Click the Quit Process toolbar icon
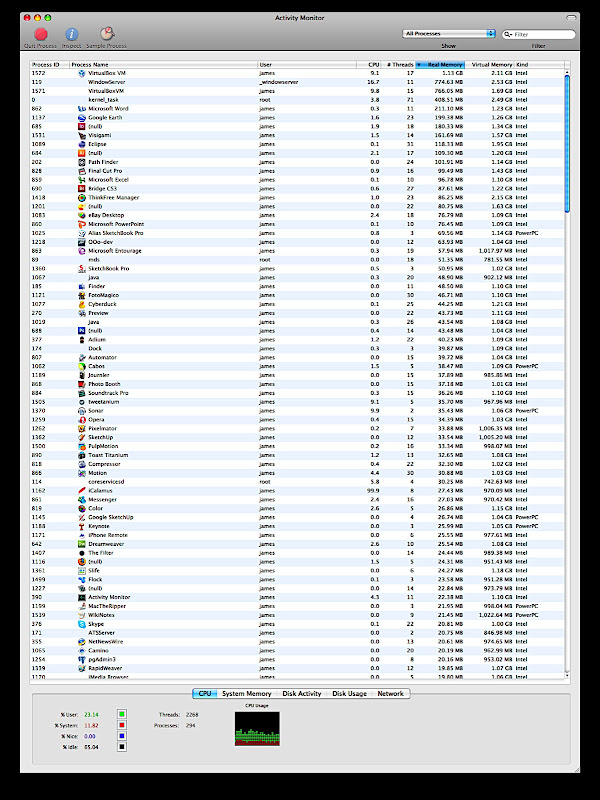 click(x=41, y=34)
